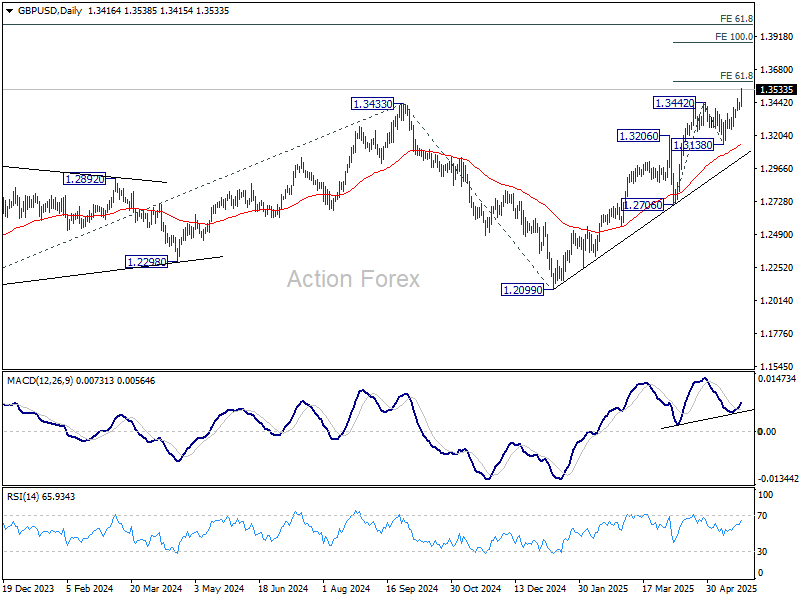This screenshot has width=800, height=600.
Task: Click the 30 Apr 2025 date marker
Action: [x=730, y=590]
